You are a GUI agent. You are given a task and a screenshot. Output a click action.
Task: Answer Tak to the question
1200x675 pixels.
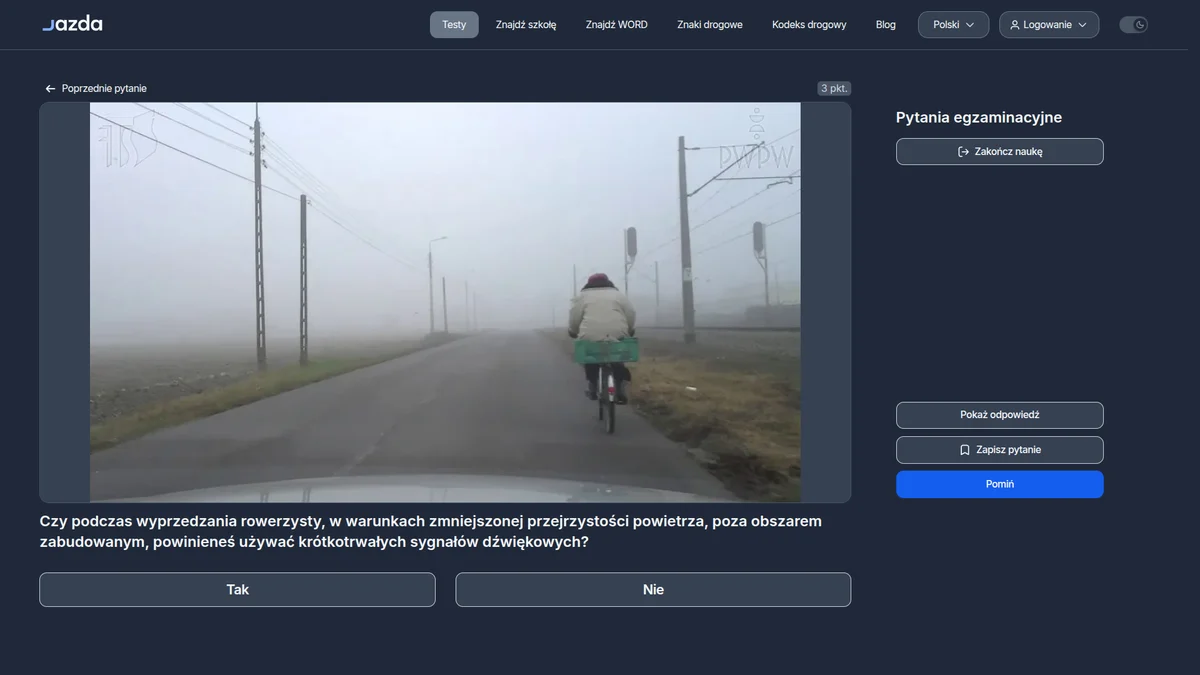pyautogui.click(x=237, y=590)
